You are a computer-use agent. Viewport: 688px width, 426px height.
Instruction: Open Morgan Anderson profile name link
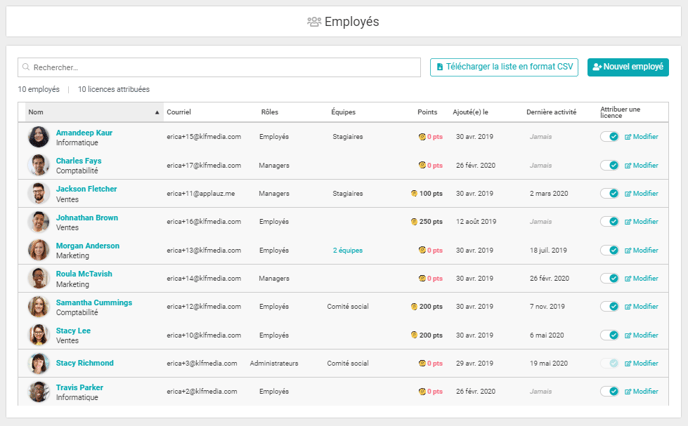(87, 246)
